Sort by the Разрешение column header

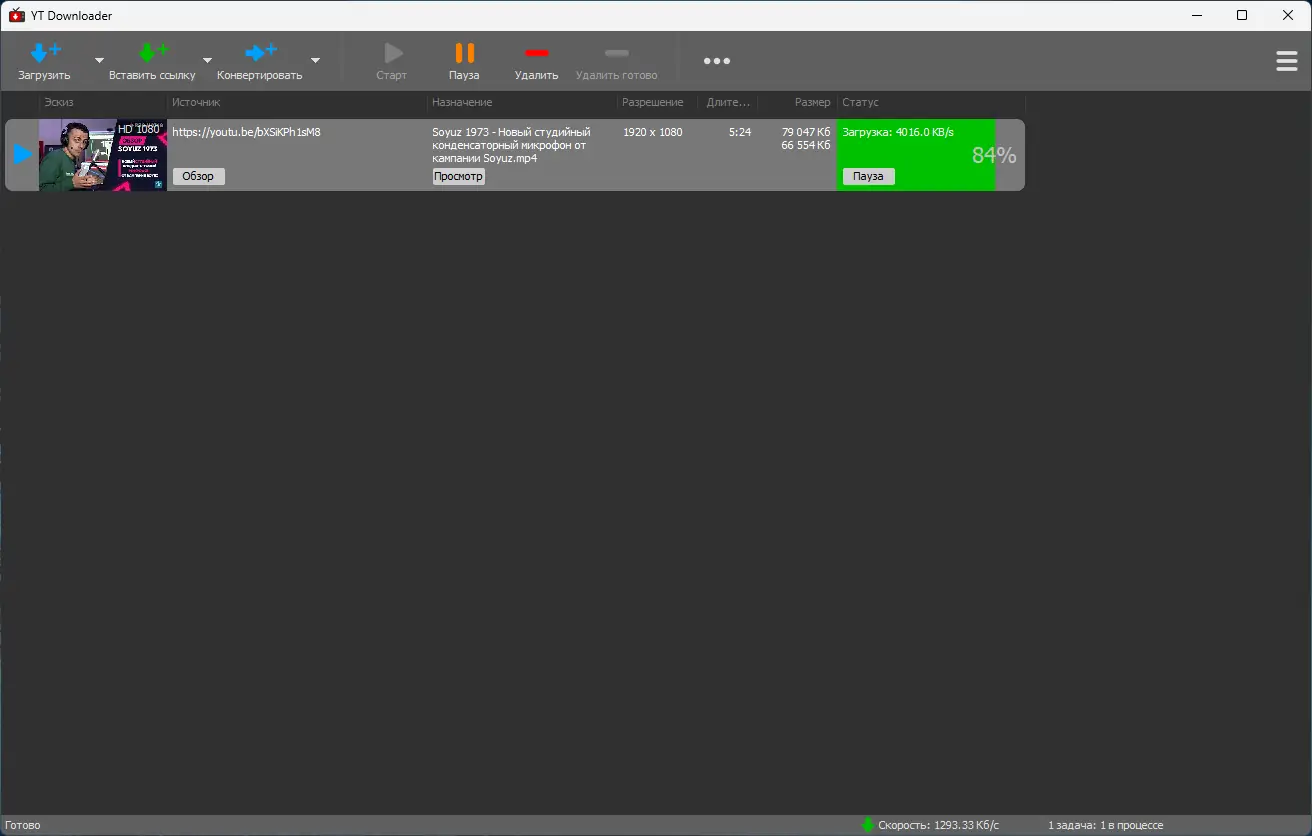[x=657, y=102]
